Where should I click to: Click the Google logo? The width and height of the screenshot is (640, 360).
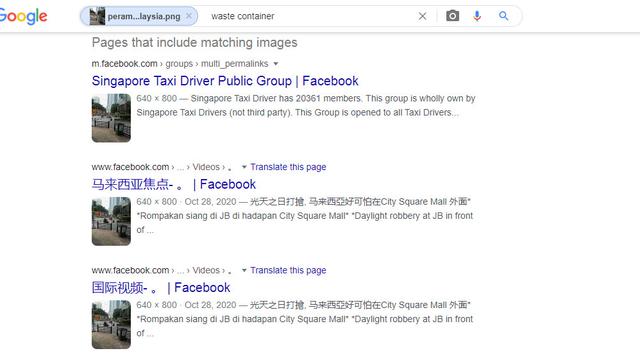click(23, 16)
